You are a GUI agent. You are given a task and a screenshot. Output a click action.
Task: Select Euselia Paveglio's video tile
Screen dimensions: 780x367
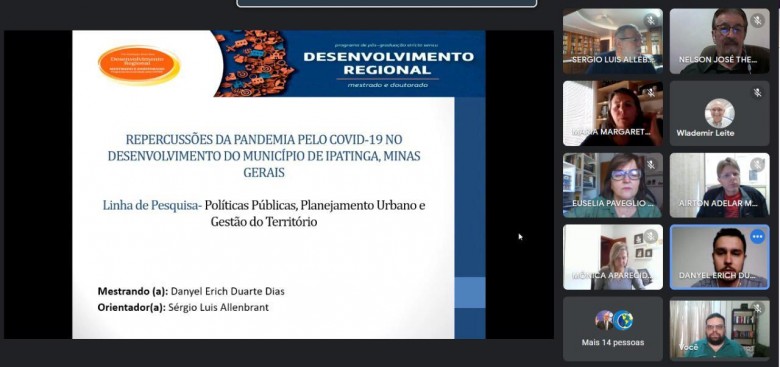point(613,185)
